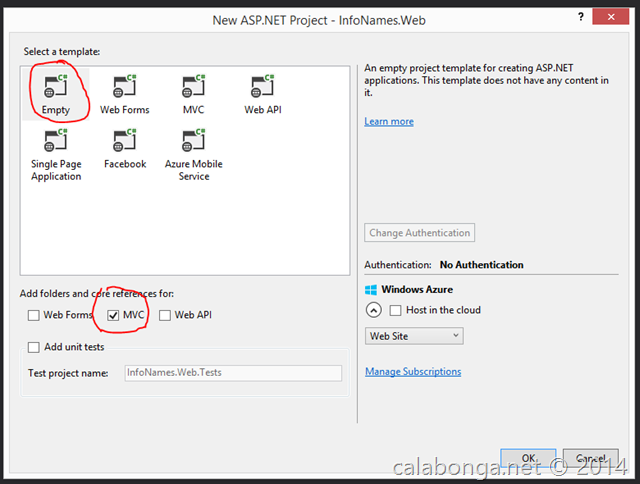This screenshot has height=484, width=640.
Task: Click the Cancel button
Action: pyautogui.click(x=591, y=458)
